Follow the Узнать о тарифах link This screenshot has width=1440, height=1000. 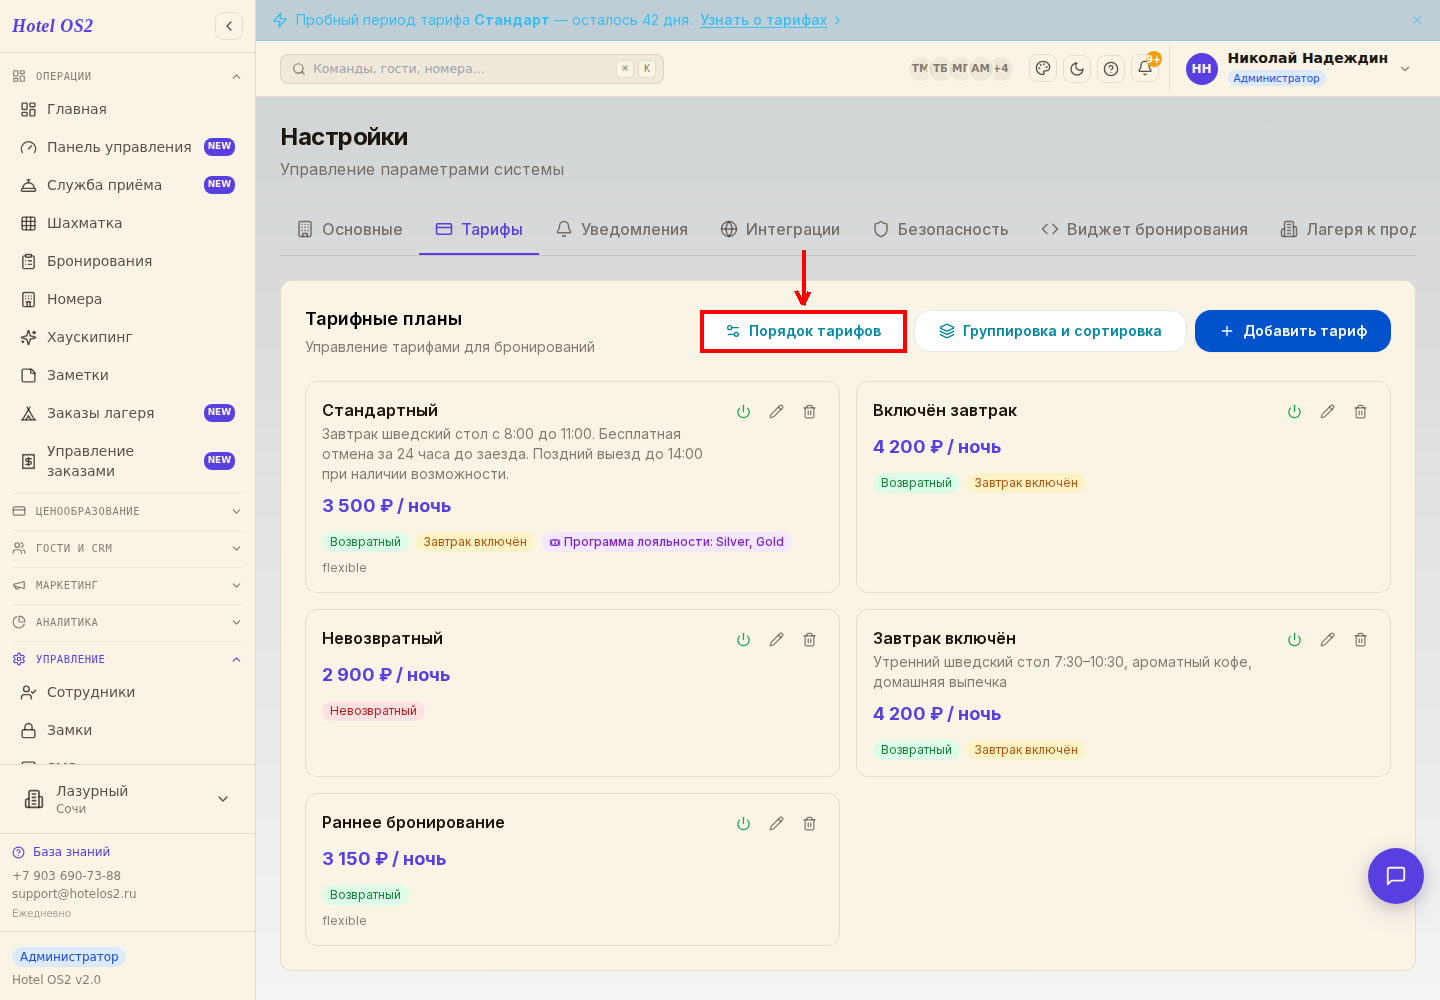pos(764,20)
